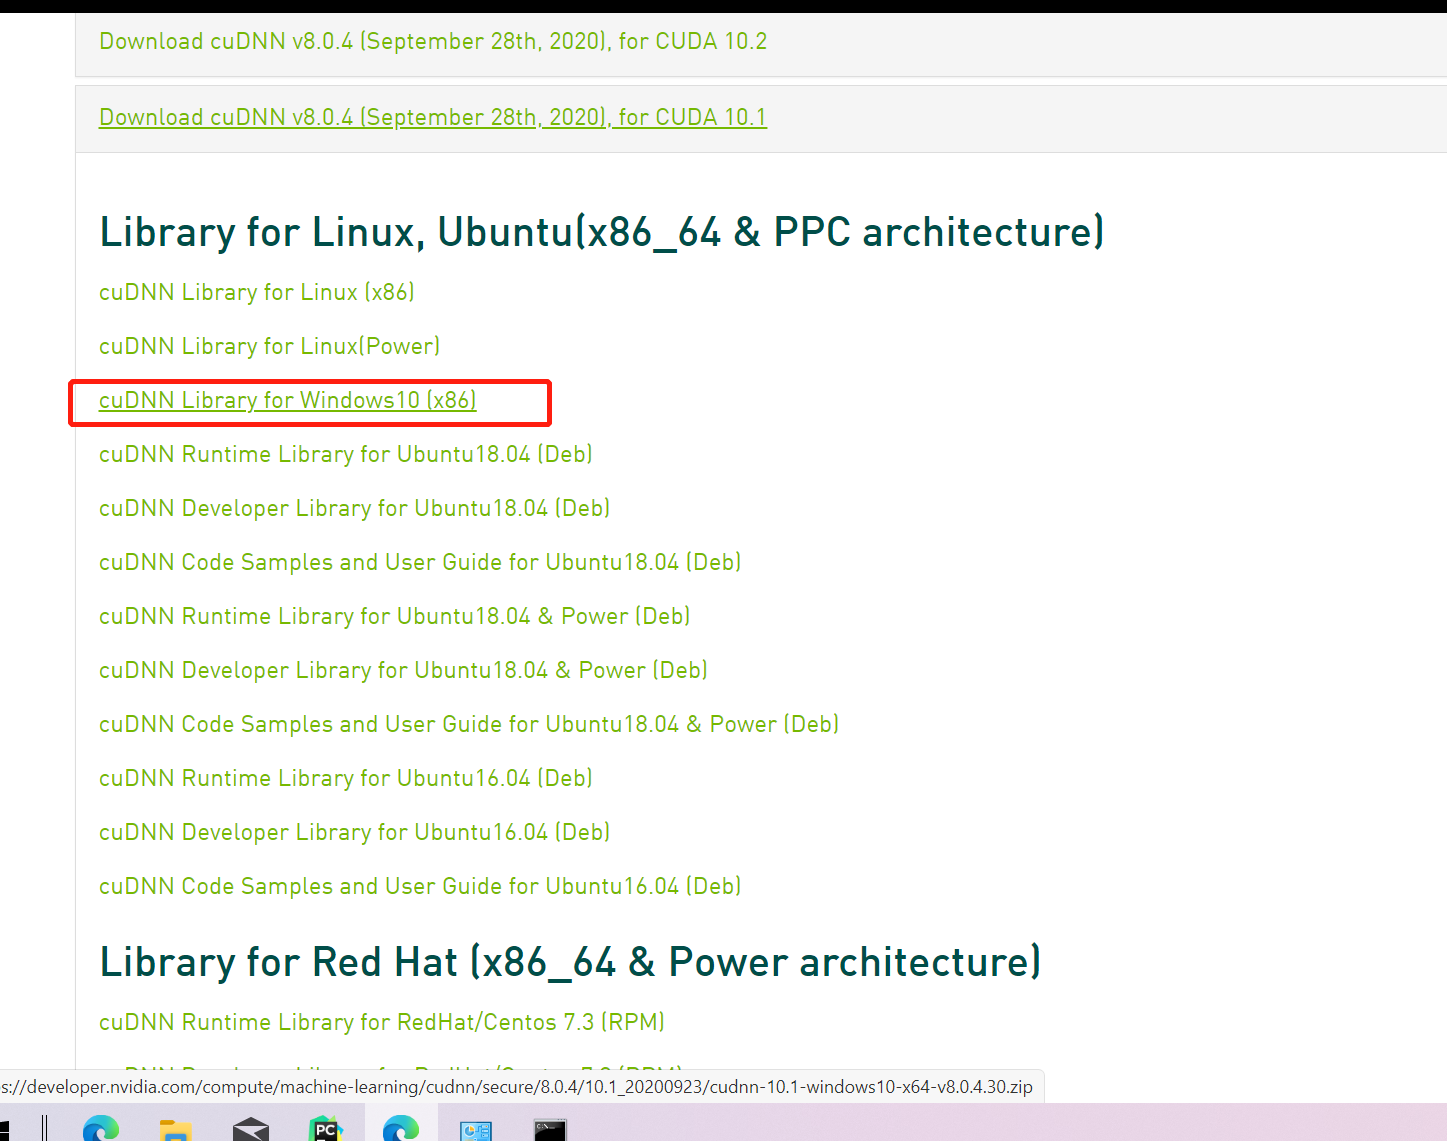Switch to the Edge icon right of PyCharm
Viewport: 1447px width, 1141px height.
(401, 1128)
